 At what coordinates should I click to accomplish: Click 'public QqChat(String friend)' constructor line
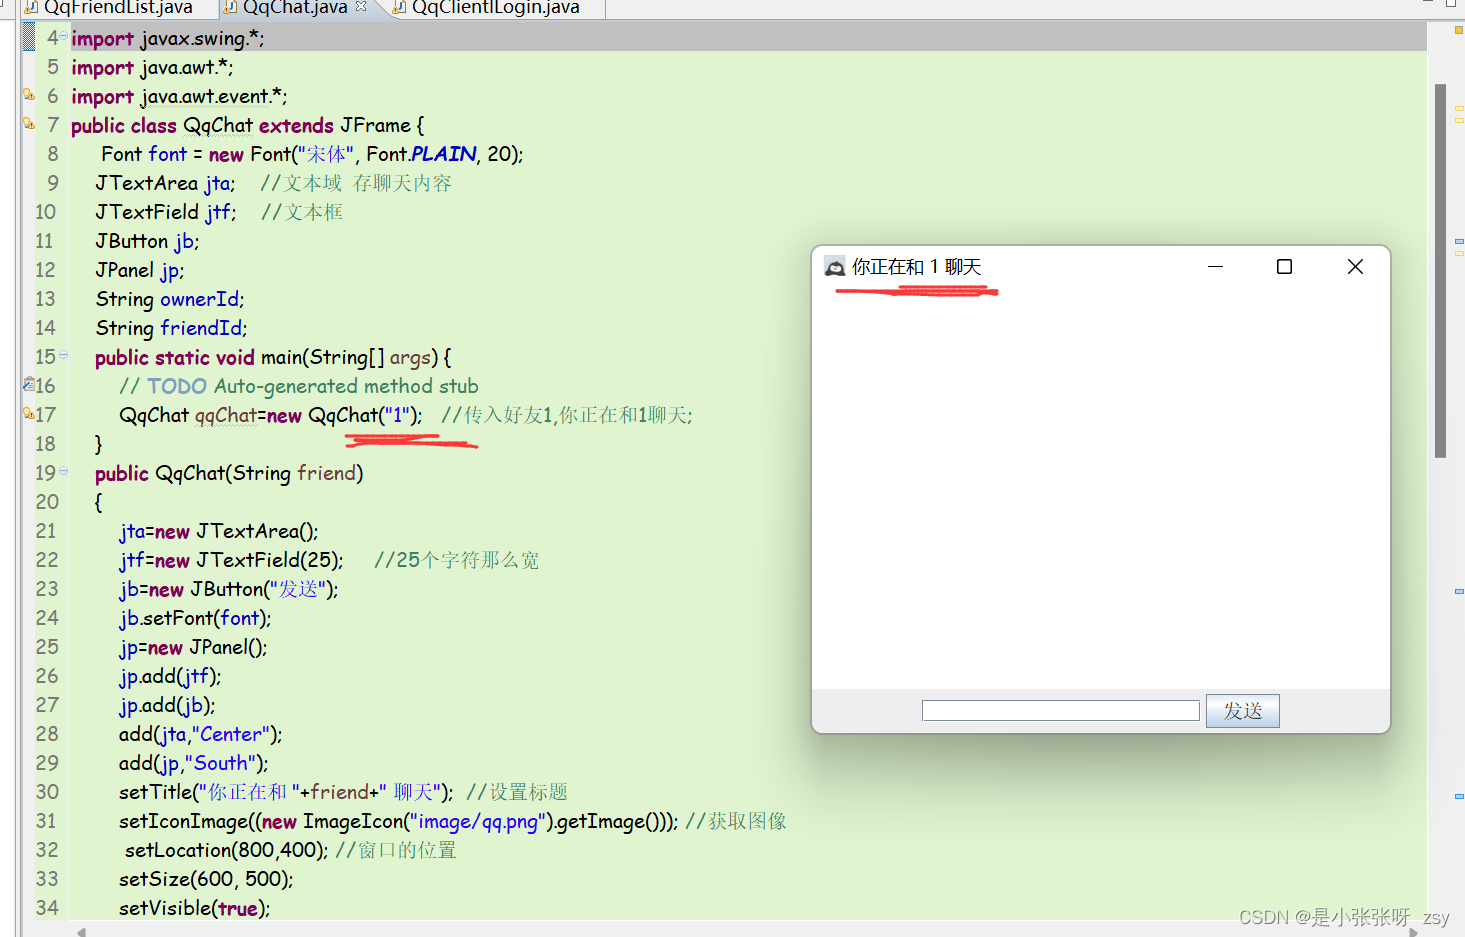(x=229, y=473)
